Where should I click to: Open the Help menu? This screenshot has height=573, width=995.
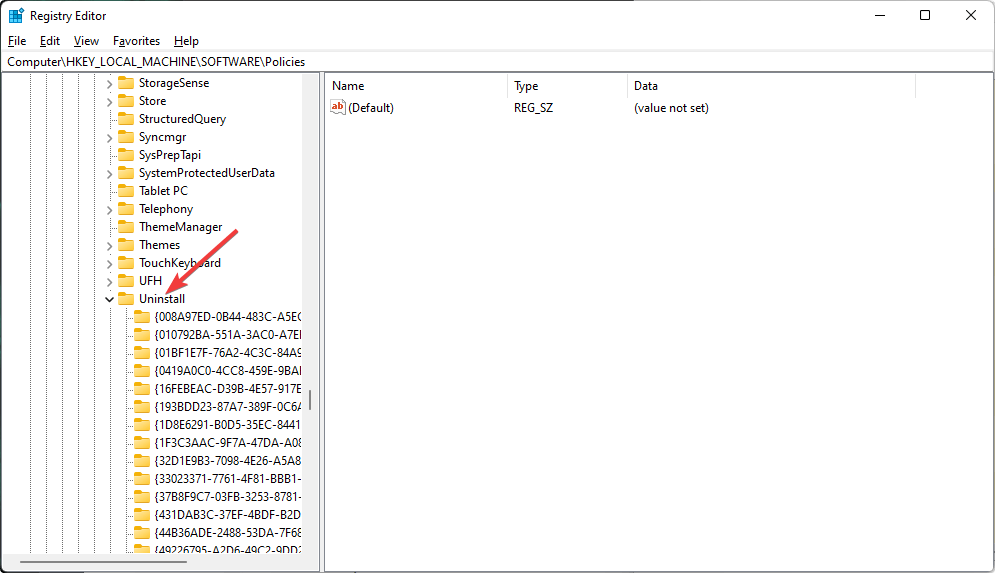(x=186, y=41)
